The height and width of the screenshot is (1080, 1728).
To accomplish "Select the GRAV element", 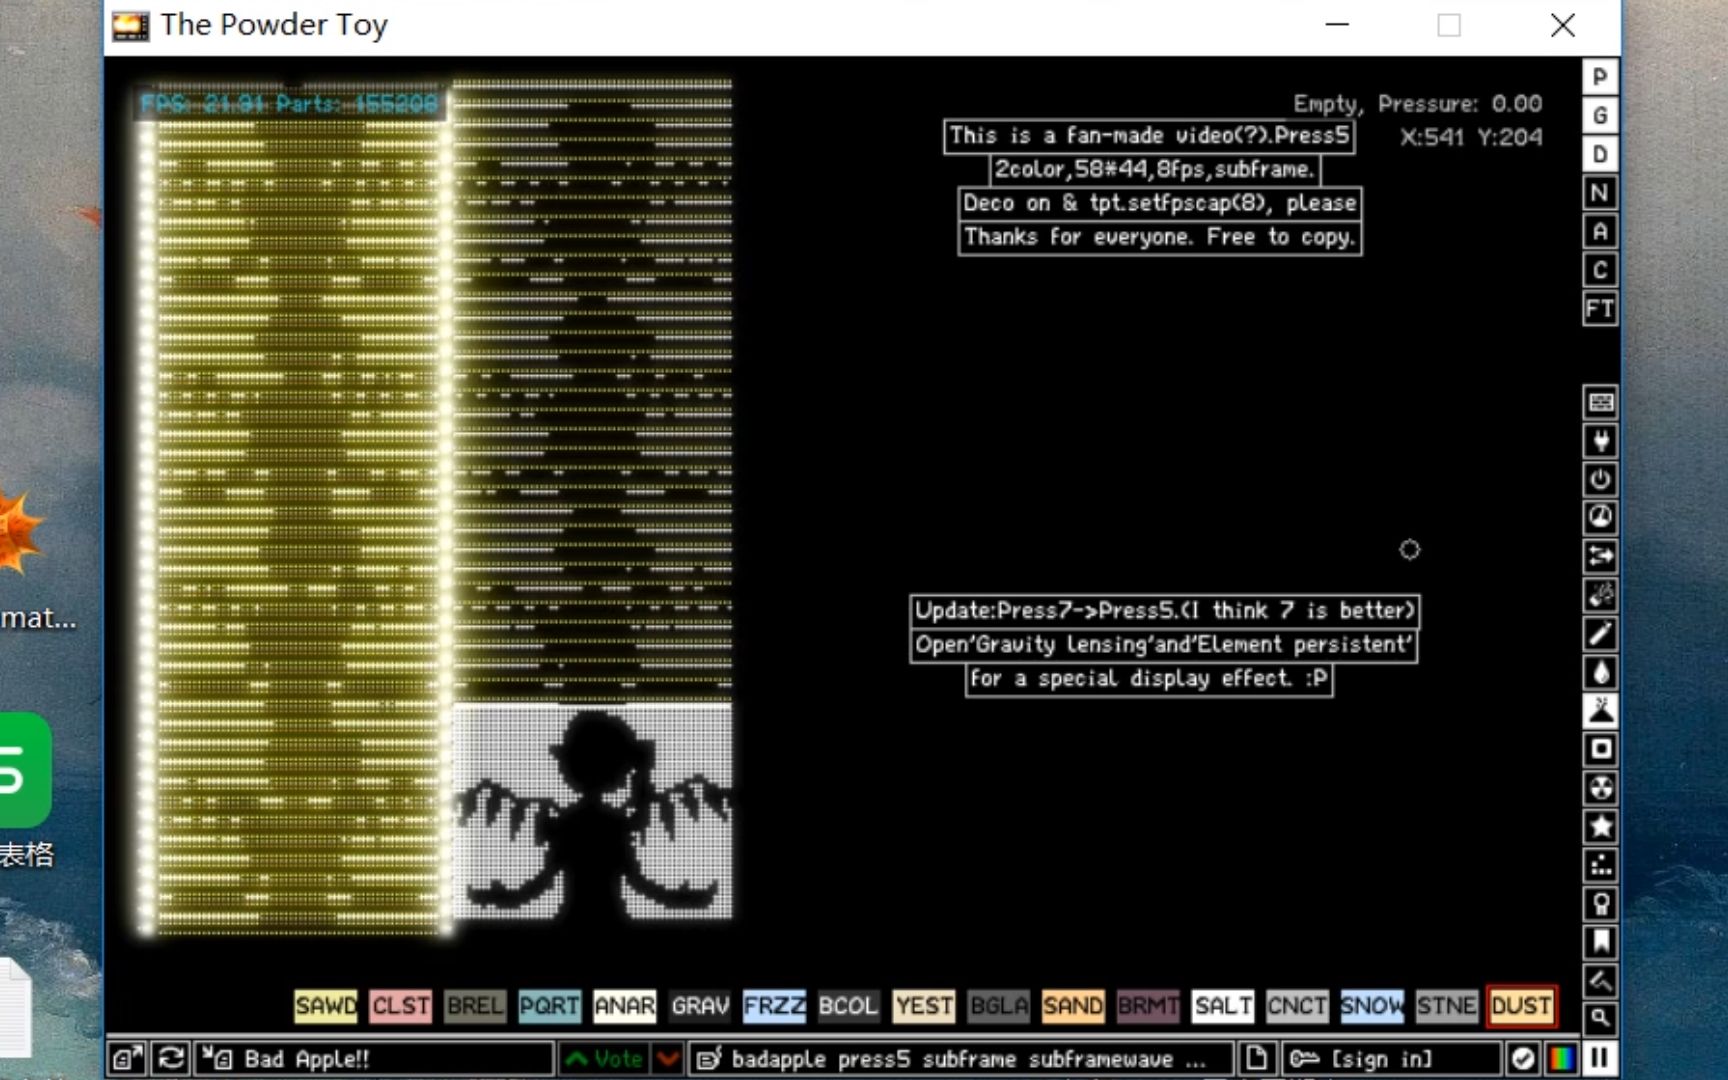I will pos(700,1005).
